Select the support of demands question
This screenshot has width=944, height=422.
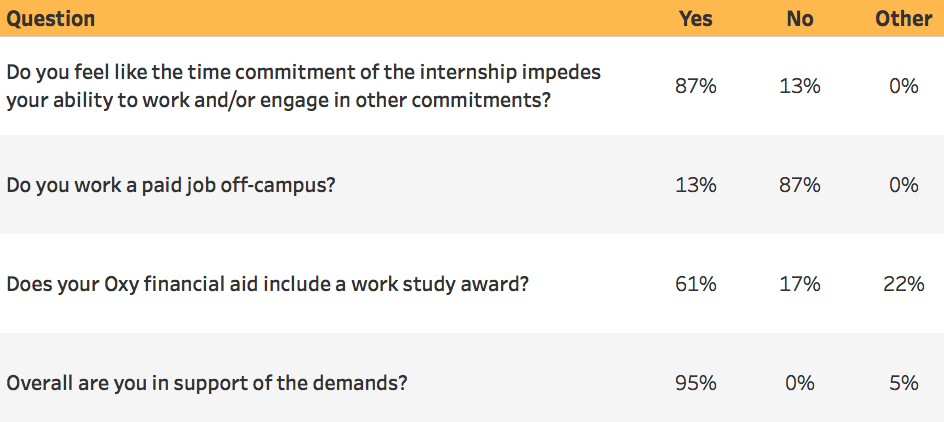click(206, 383)
